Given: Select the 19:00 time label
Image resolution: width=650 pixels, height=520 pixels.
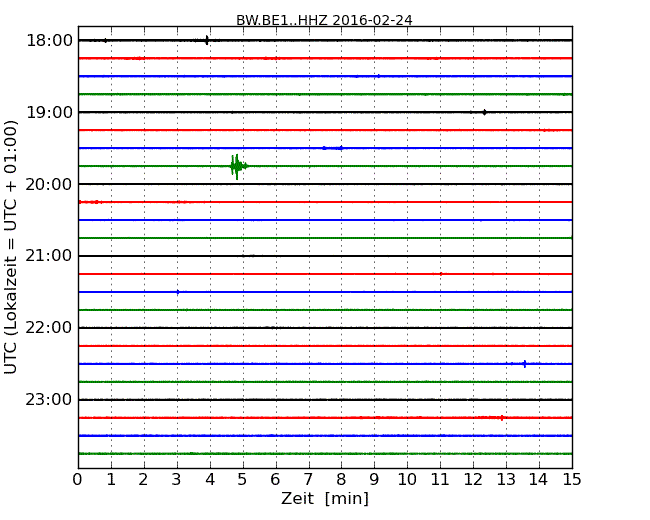Looking at the screenshot, I should click(x=49, y=112).
